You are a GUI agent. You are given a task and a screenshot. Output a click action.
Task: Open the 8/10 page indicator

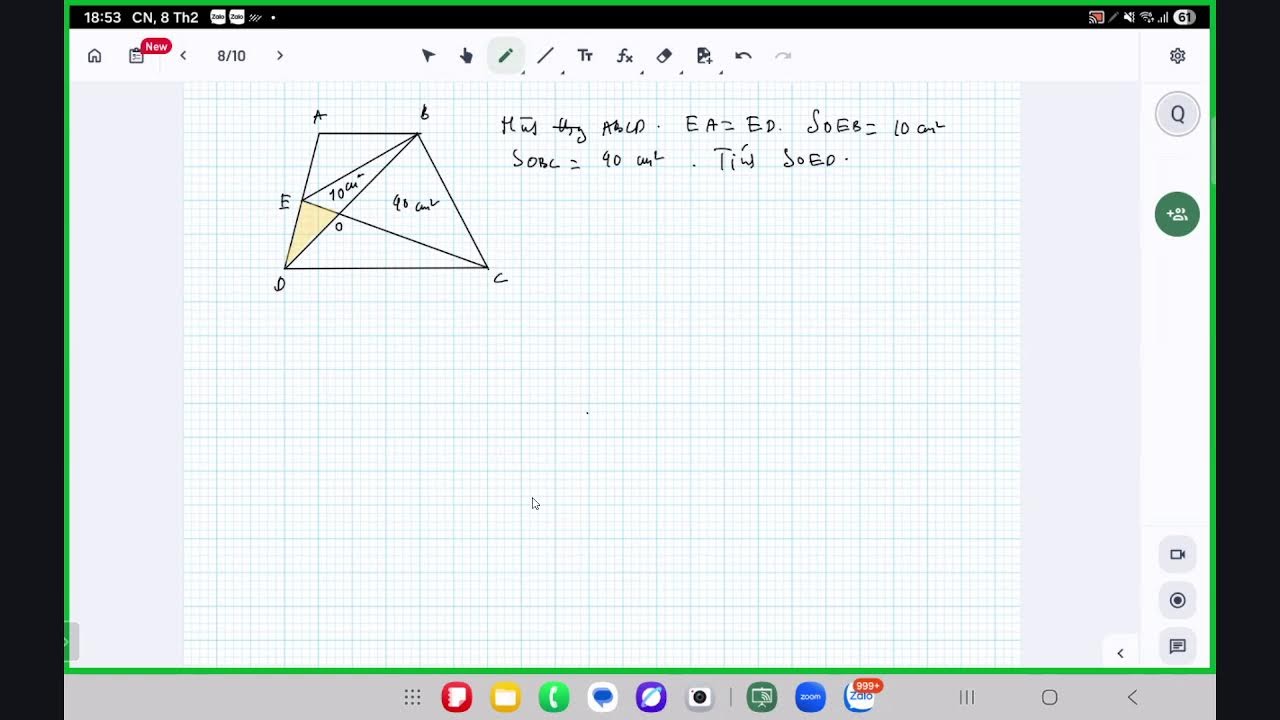(231, 56)
